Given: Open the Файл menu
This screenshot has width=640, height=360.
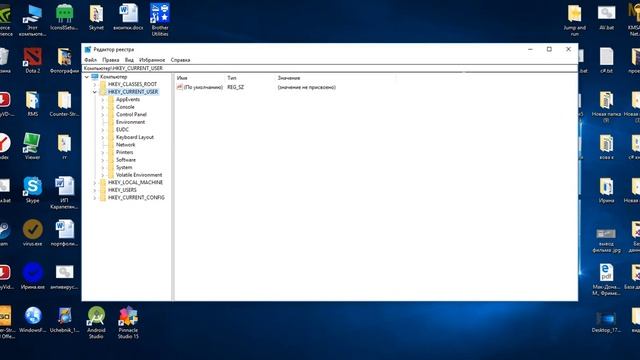Looking at the screenshot, I should tap(91, 60).
